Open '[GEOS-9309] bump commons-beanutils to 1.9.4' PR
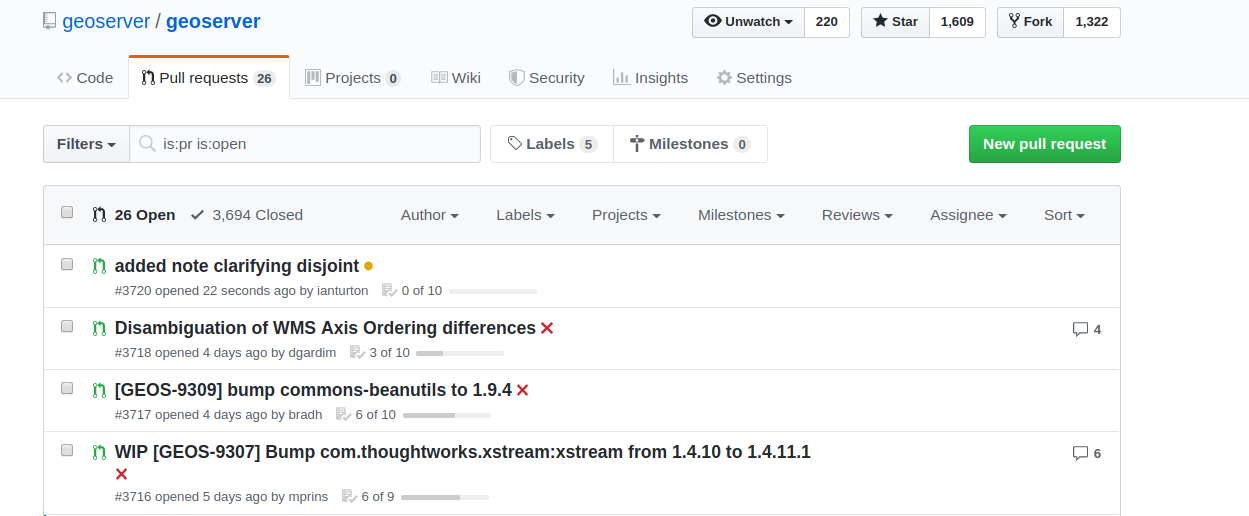The width and height of the screenshot is (1249, 516). click(x=313, y=390)
